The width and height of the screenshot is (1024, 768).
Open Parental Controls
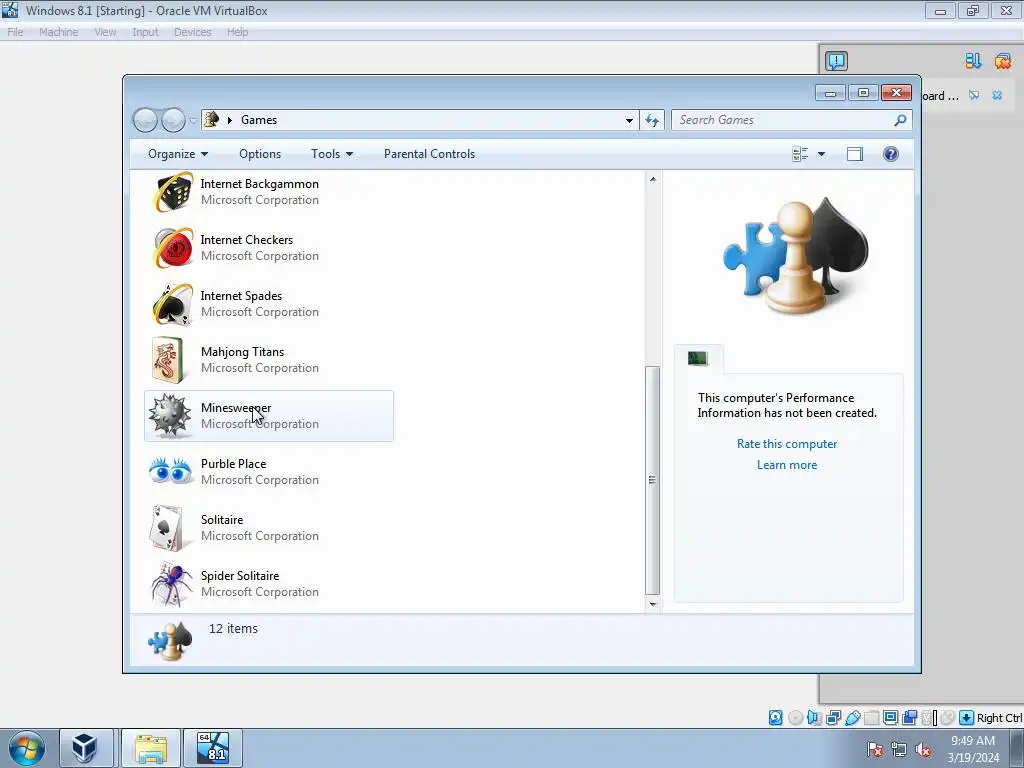pos(429,154)
